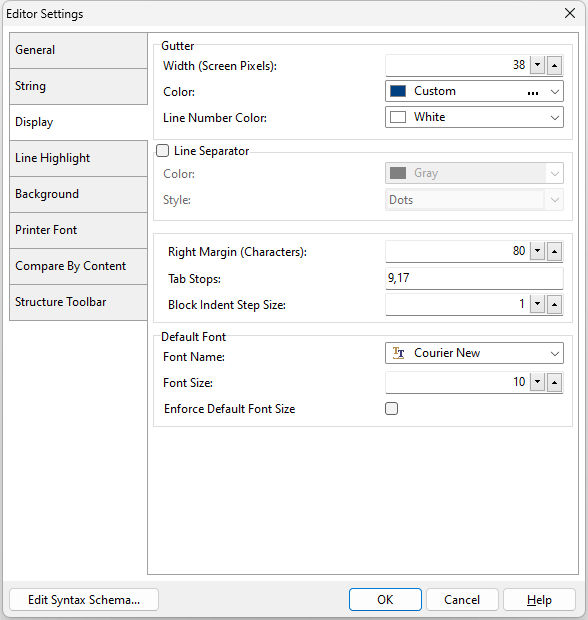Click the Cancel button

[x=462, y=600]
